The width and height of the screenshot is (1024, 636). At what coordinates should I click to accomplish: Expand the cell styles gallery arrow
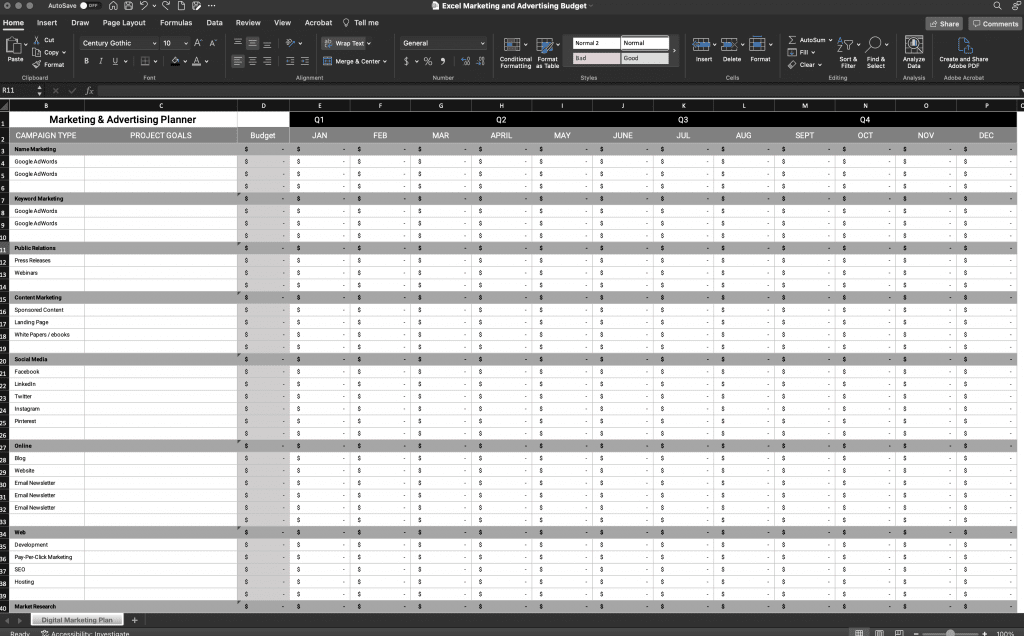coord(675,50)
